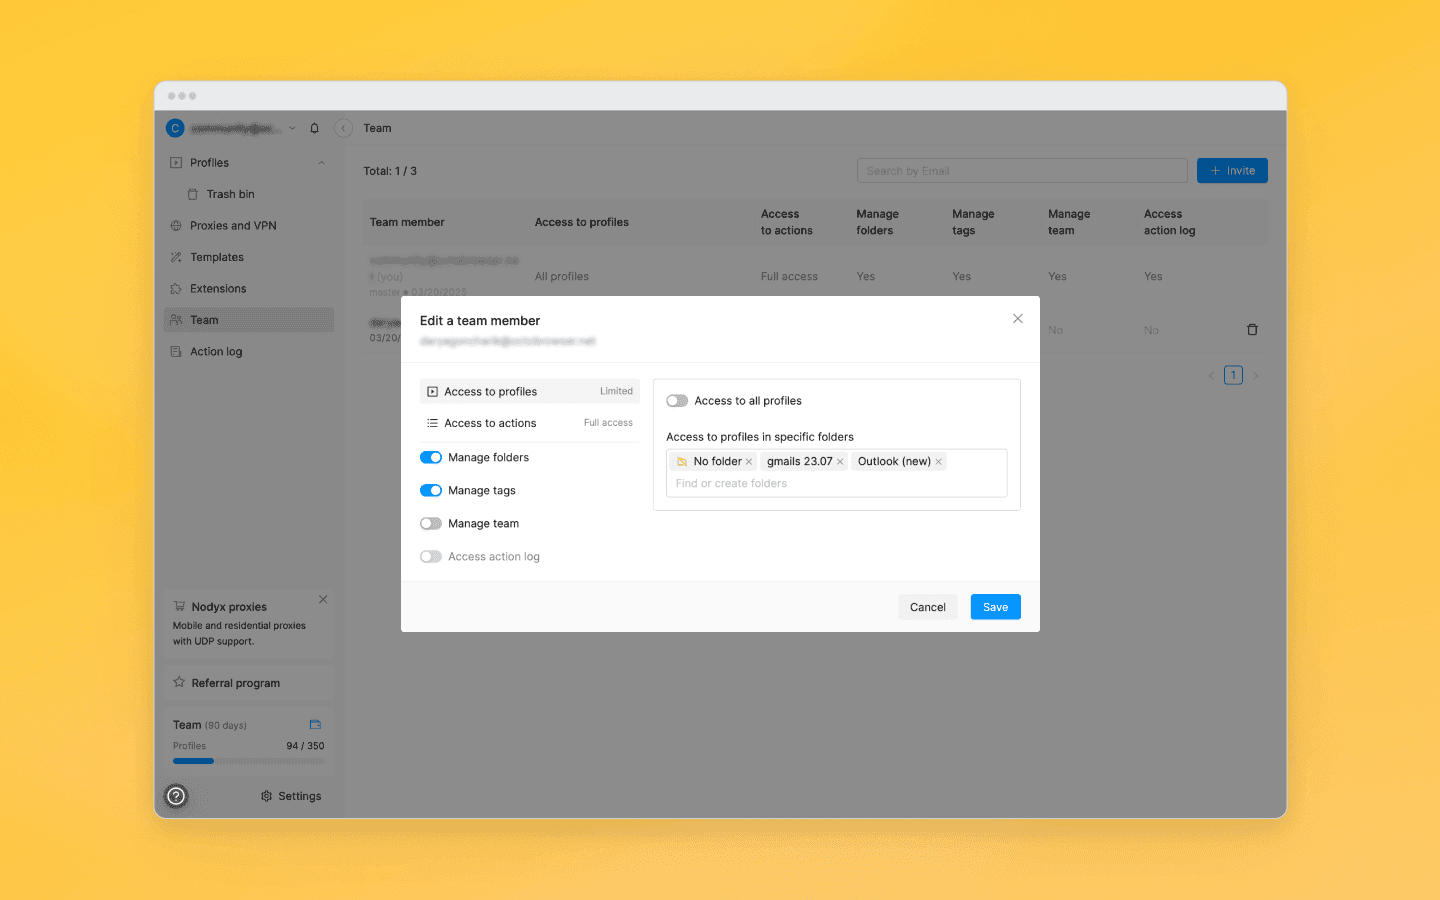Disable the Manage folders toggle
Image resolution: width=1440 pixels, height=900 pixels.
431,458
